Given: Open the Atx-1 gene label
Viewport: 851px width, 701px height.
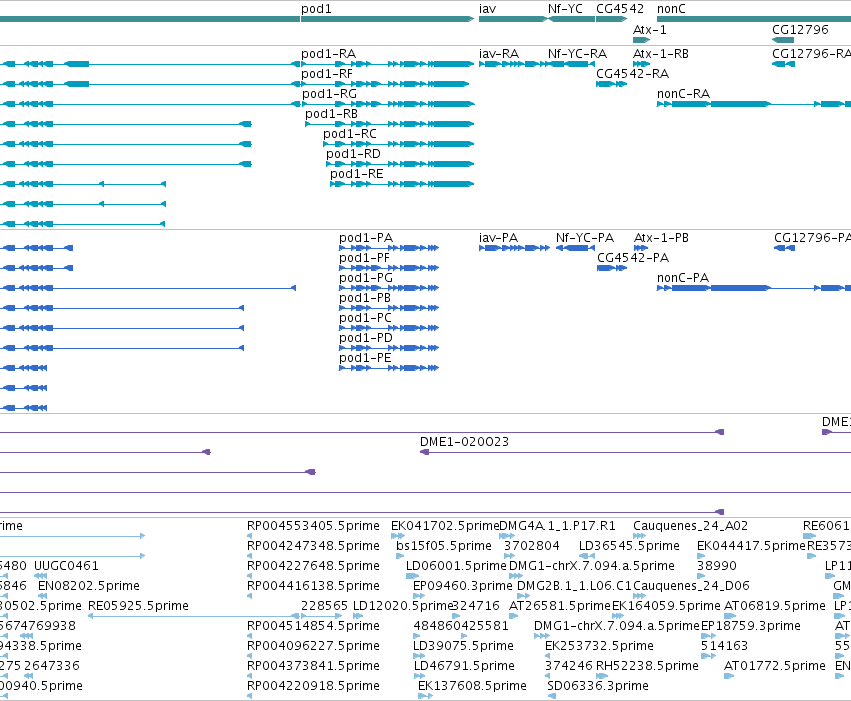Looking at the screenshot, I should pos(650,30).
